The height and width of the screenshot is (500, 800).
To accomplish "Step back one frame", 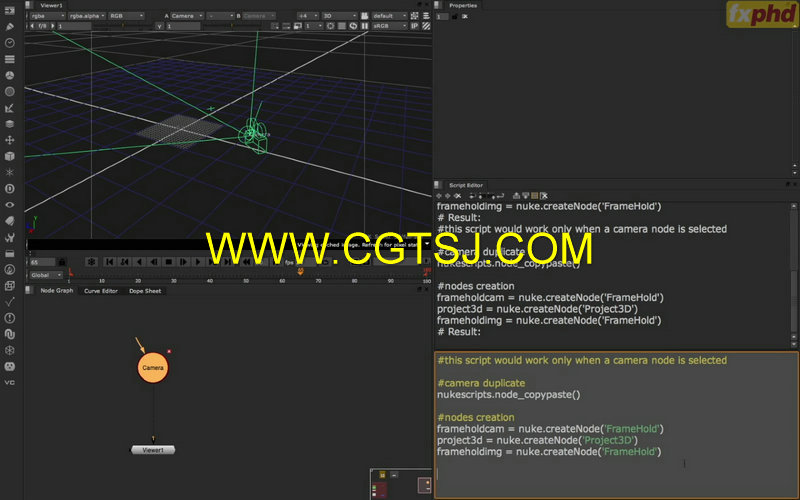I will (153, 262).
